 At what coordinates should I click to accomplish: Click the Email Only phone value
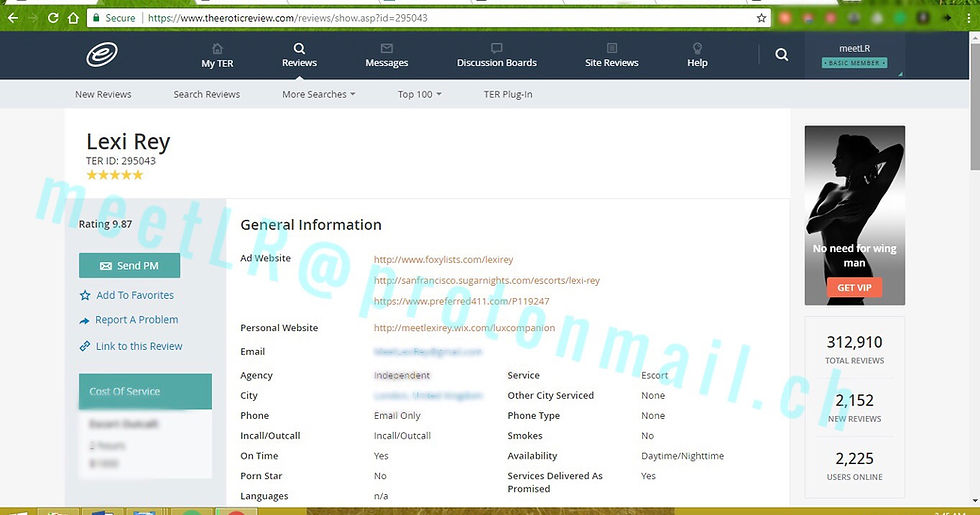397,416
